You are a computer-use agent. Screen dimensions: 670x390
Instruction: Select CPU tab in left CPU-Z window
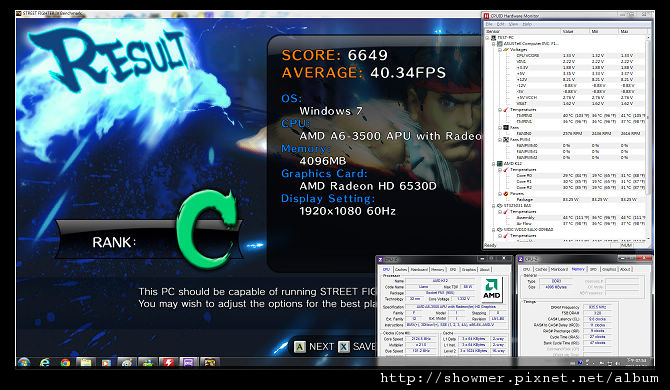[386, 270]
